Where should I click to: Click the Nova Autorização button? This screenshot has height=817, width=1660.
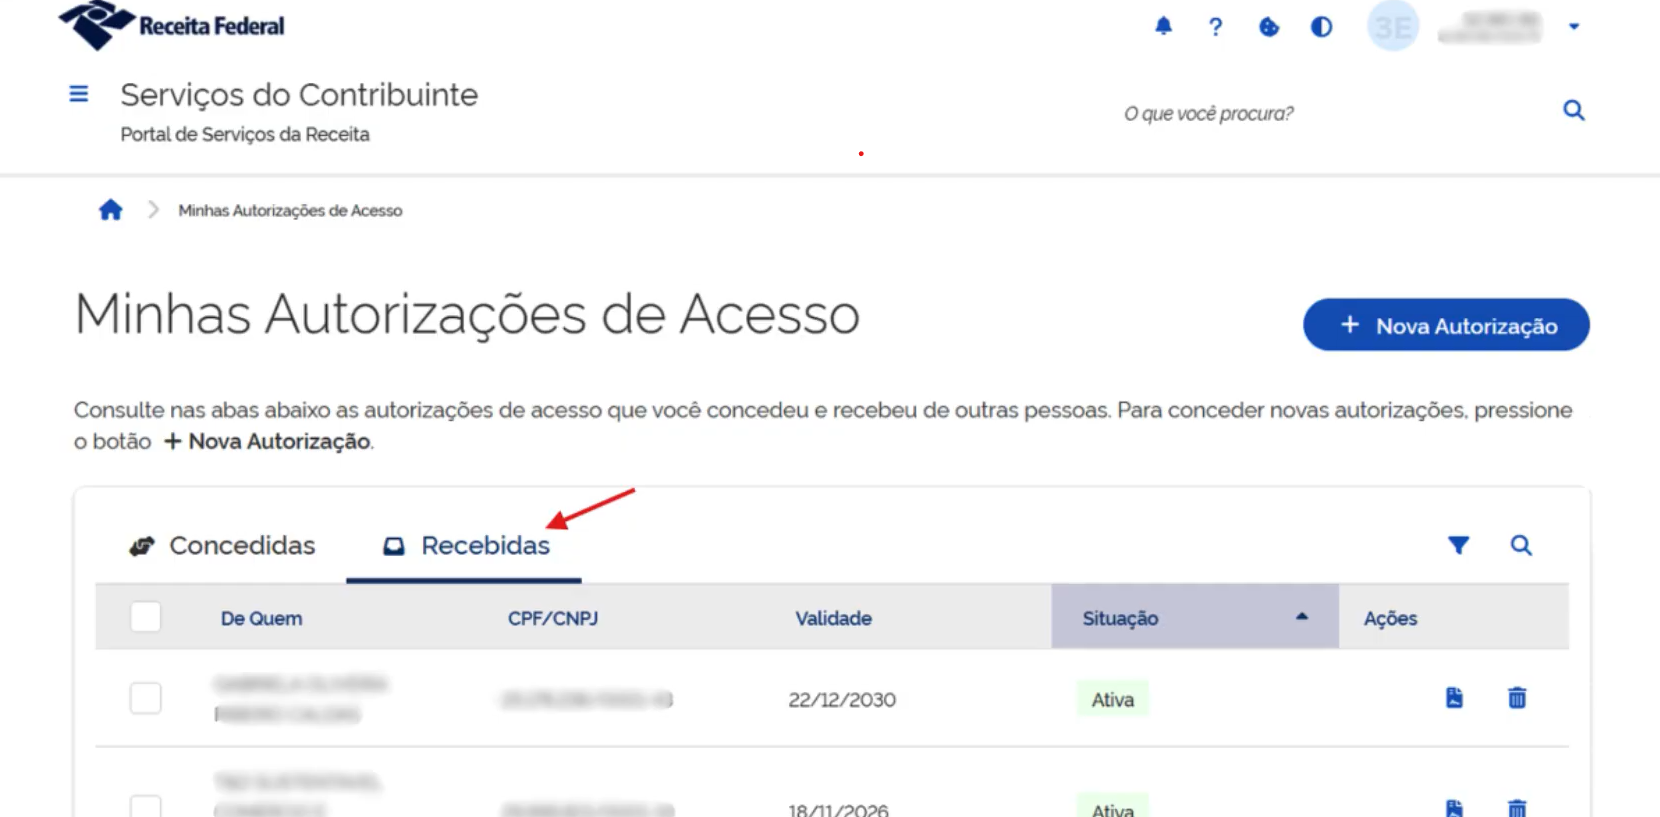1445,325
